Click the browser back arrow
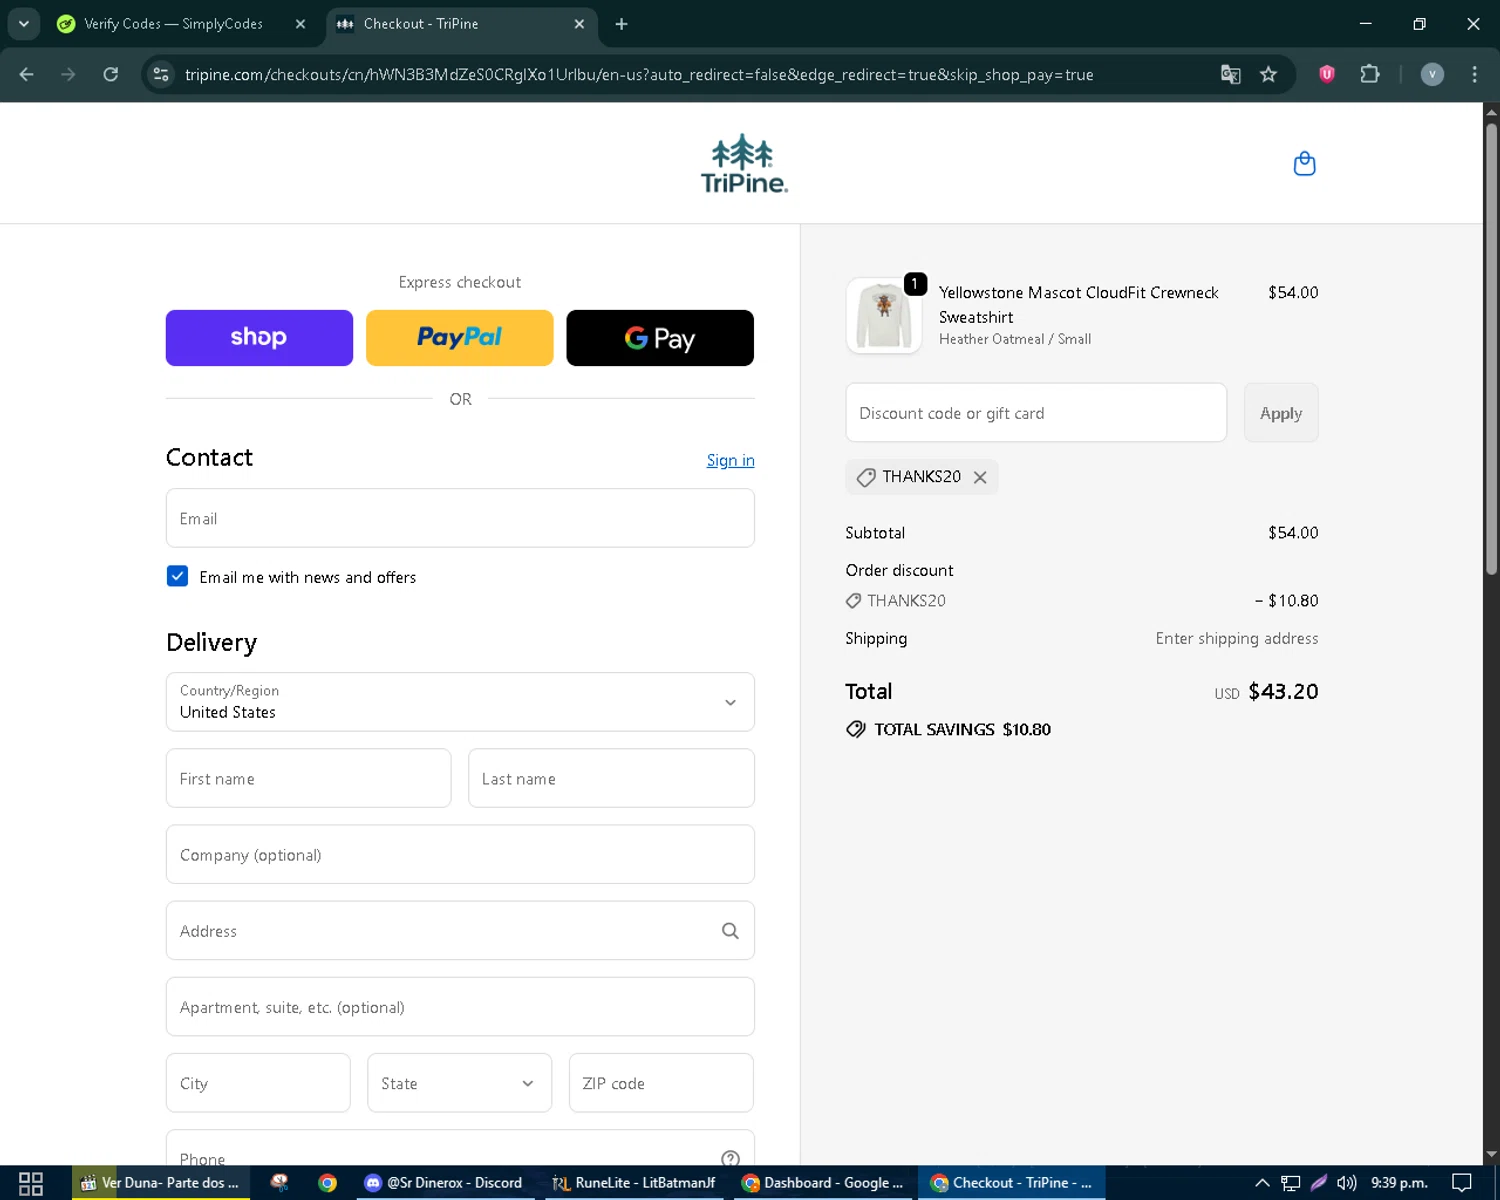1500x1200 pixels. (x=27, y=74)
